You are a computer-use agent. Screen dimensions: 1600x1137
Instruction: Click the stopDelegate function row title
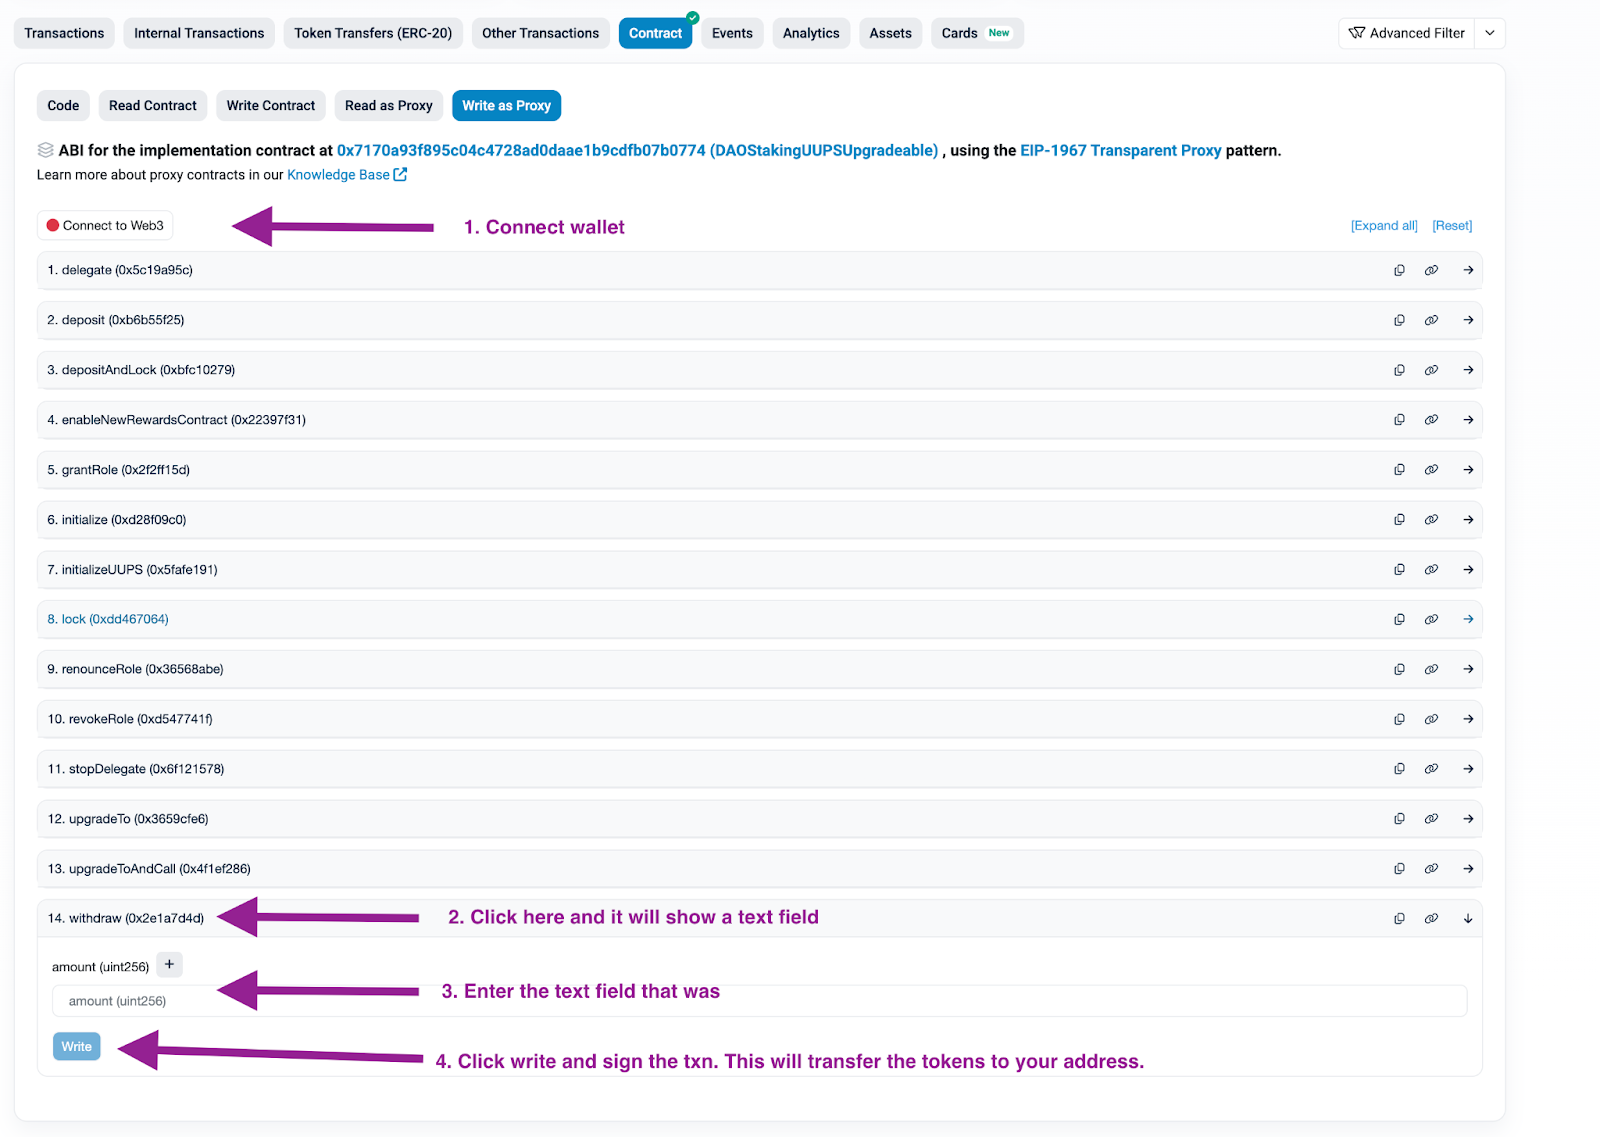[x=136, y=769]
